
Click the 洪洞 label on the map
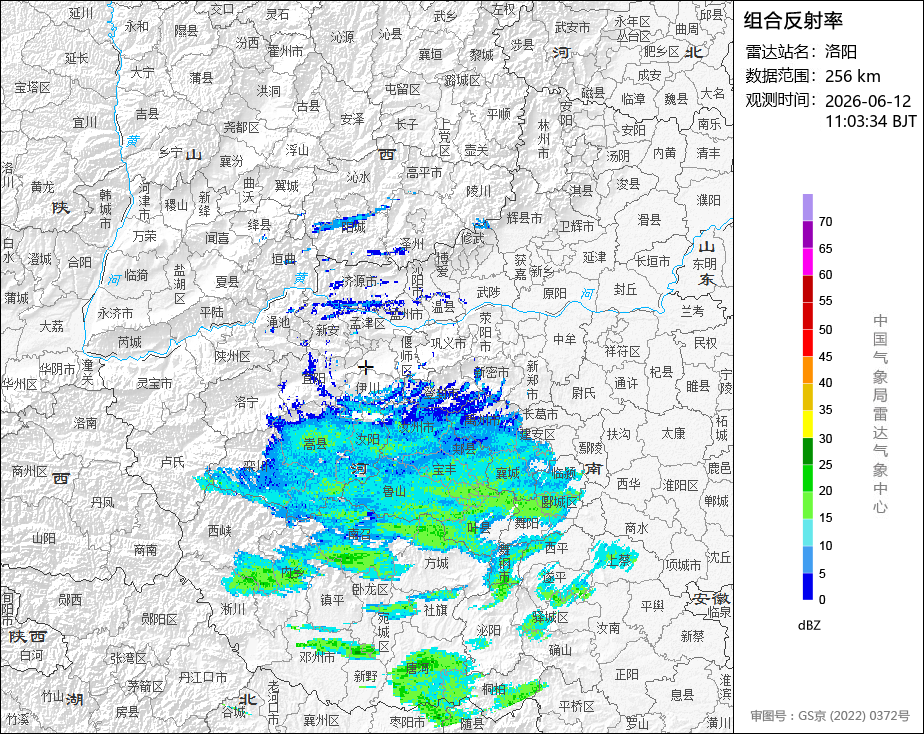269,91
